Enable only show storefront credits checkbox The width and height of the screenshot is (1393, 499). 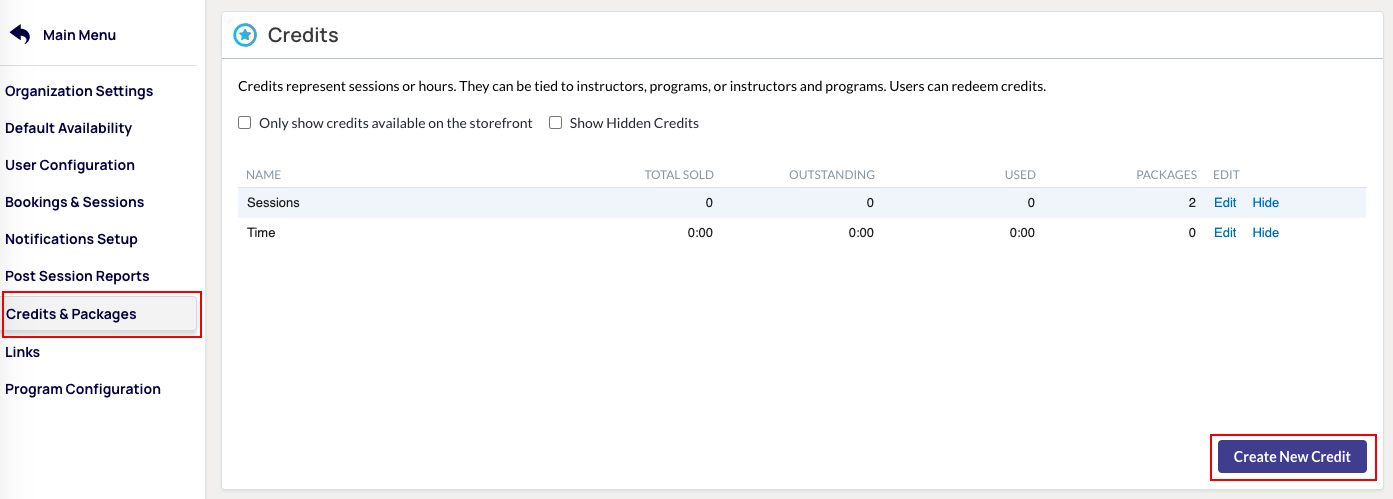tap(244, 123)
